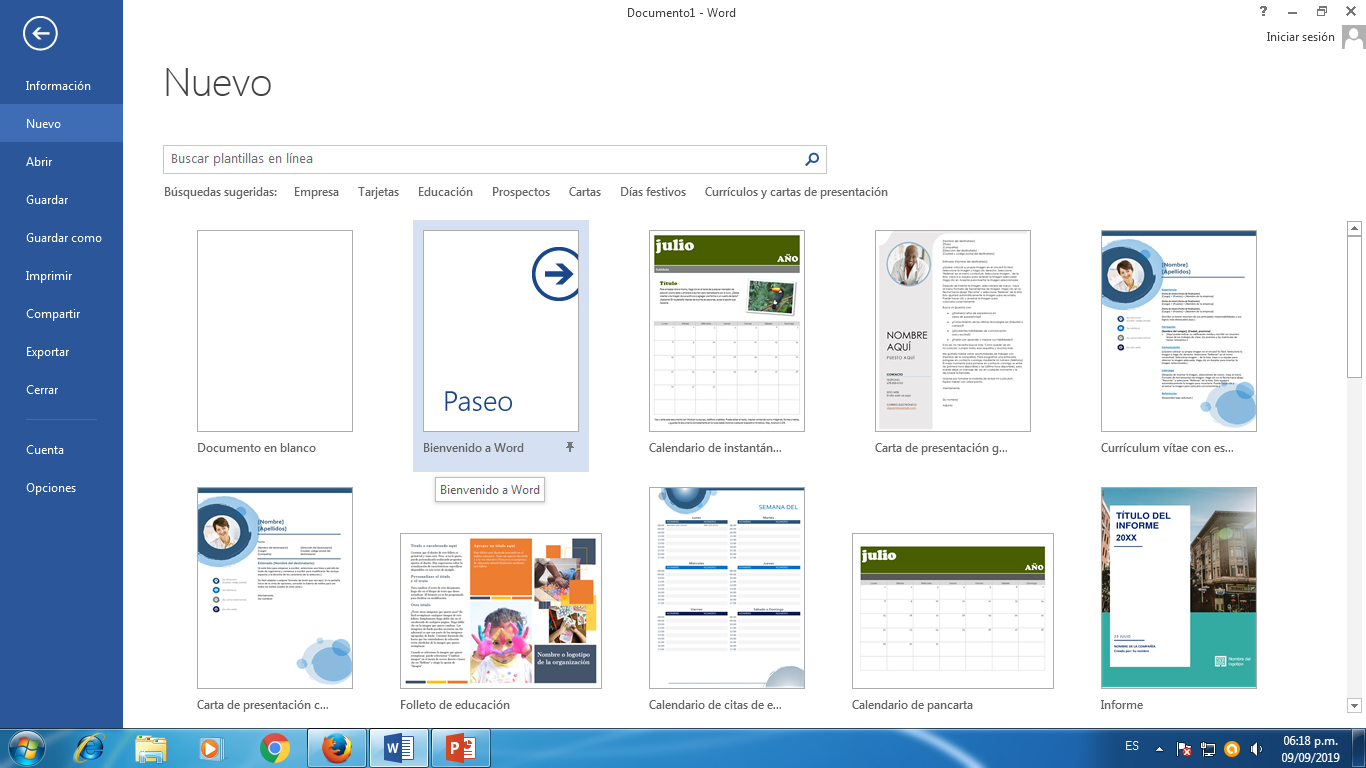Select Nuevo in the sidebar
This screenshot has height=768, width=1366.
click(x=61, y=124)
